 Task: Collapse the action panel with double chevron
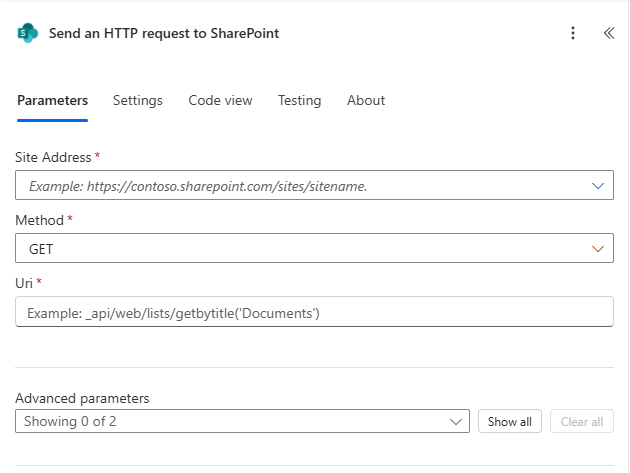click(x=608, y=33)
